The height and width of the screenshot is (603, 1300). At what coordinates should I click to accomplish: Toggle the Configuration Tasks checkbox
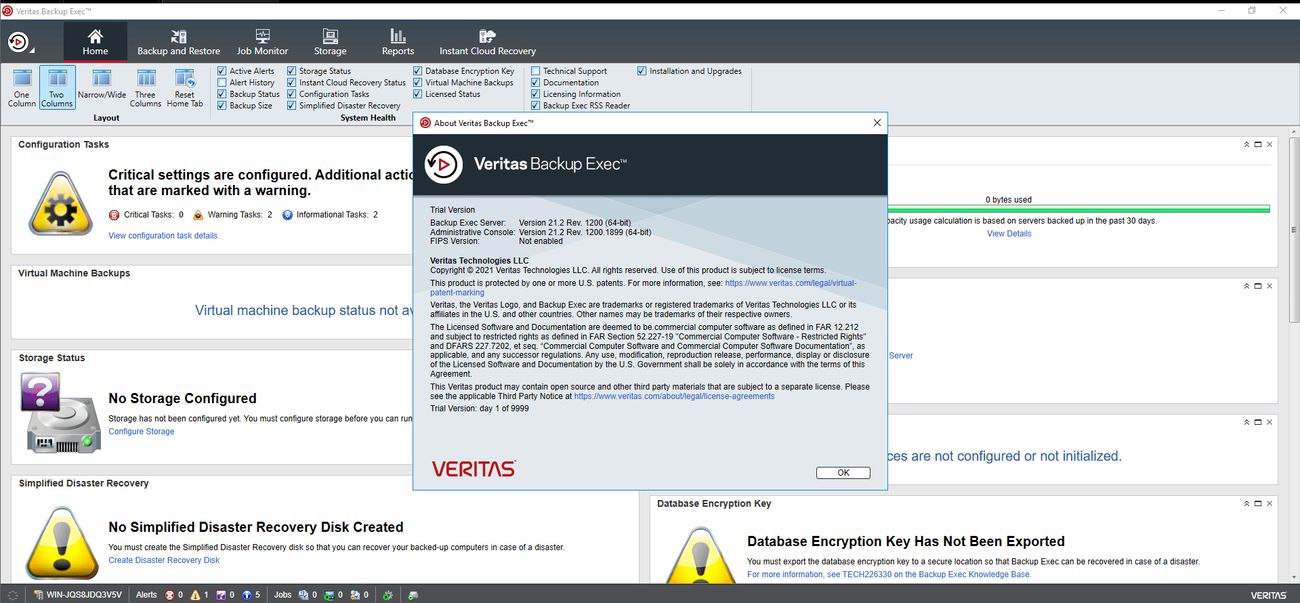click(292, 94)
